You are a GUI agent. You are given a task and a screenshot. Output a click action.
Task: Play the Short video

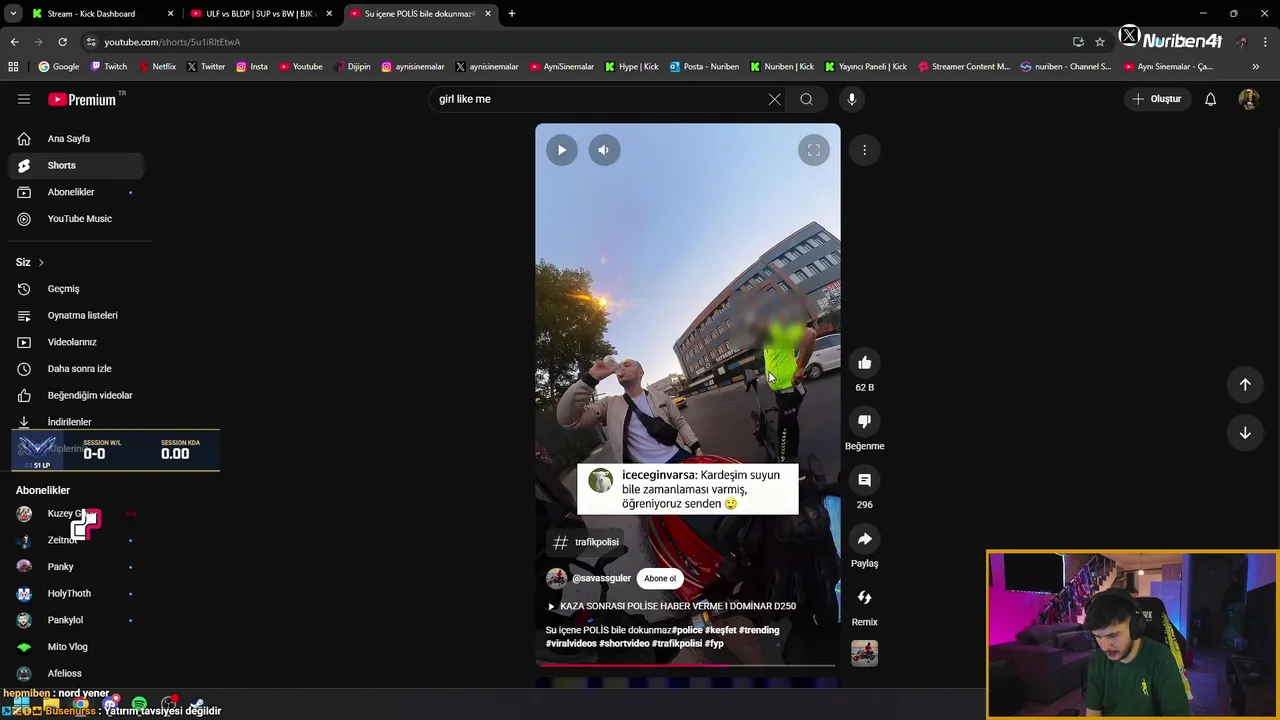[562, 150]
